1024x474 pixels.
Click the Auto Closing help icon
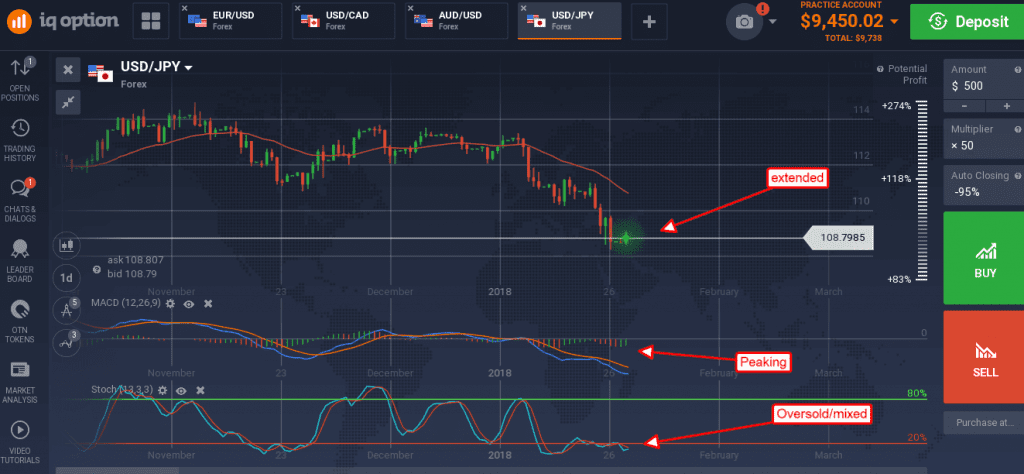pyautogui.click(x=1018, y=176)
